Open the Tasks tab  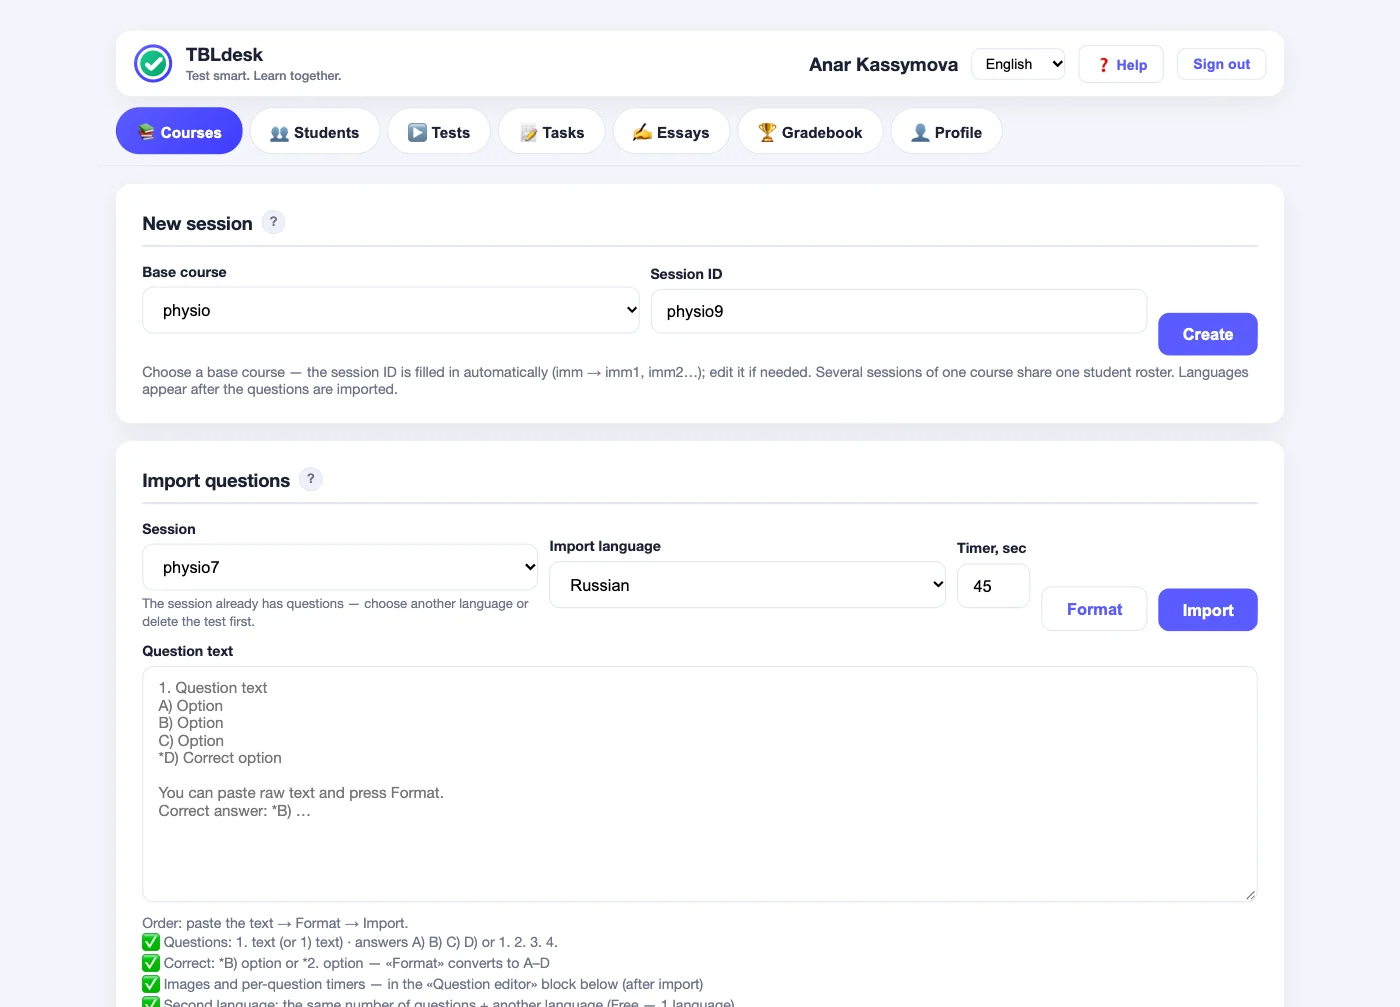click(x=552, y=131)
